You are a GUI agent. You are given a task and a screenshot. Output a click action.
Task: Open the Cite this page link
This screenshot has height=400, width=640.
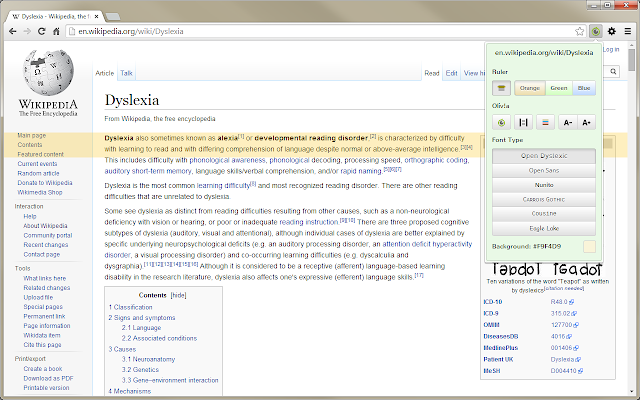click(x=42, y=345)
